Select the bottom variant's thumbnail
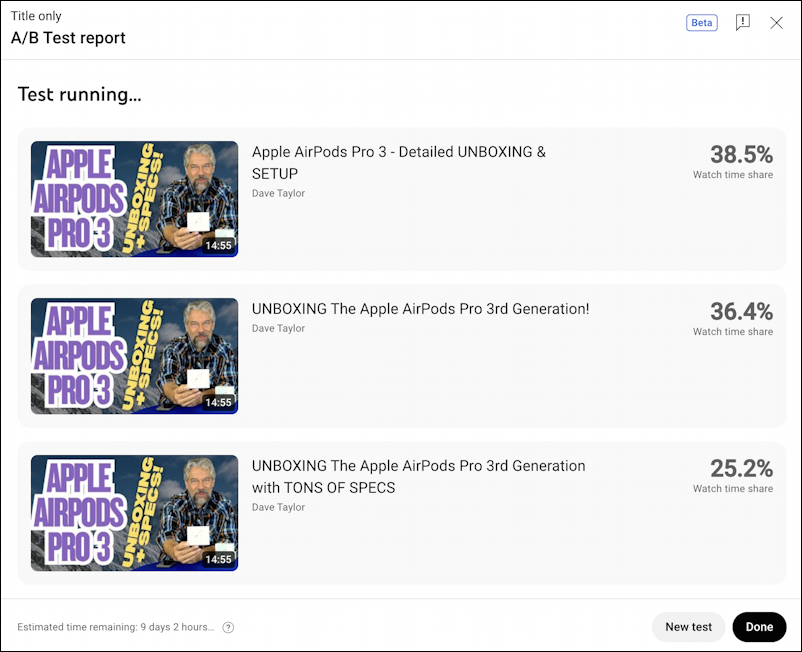This screenshot has width=802, height=652. tap(133, 513)
